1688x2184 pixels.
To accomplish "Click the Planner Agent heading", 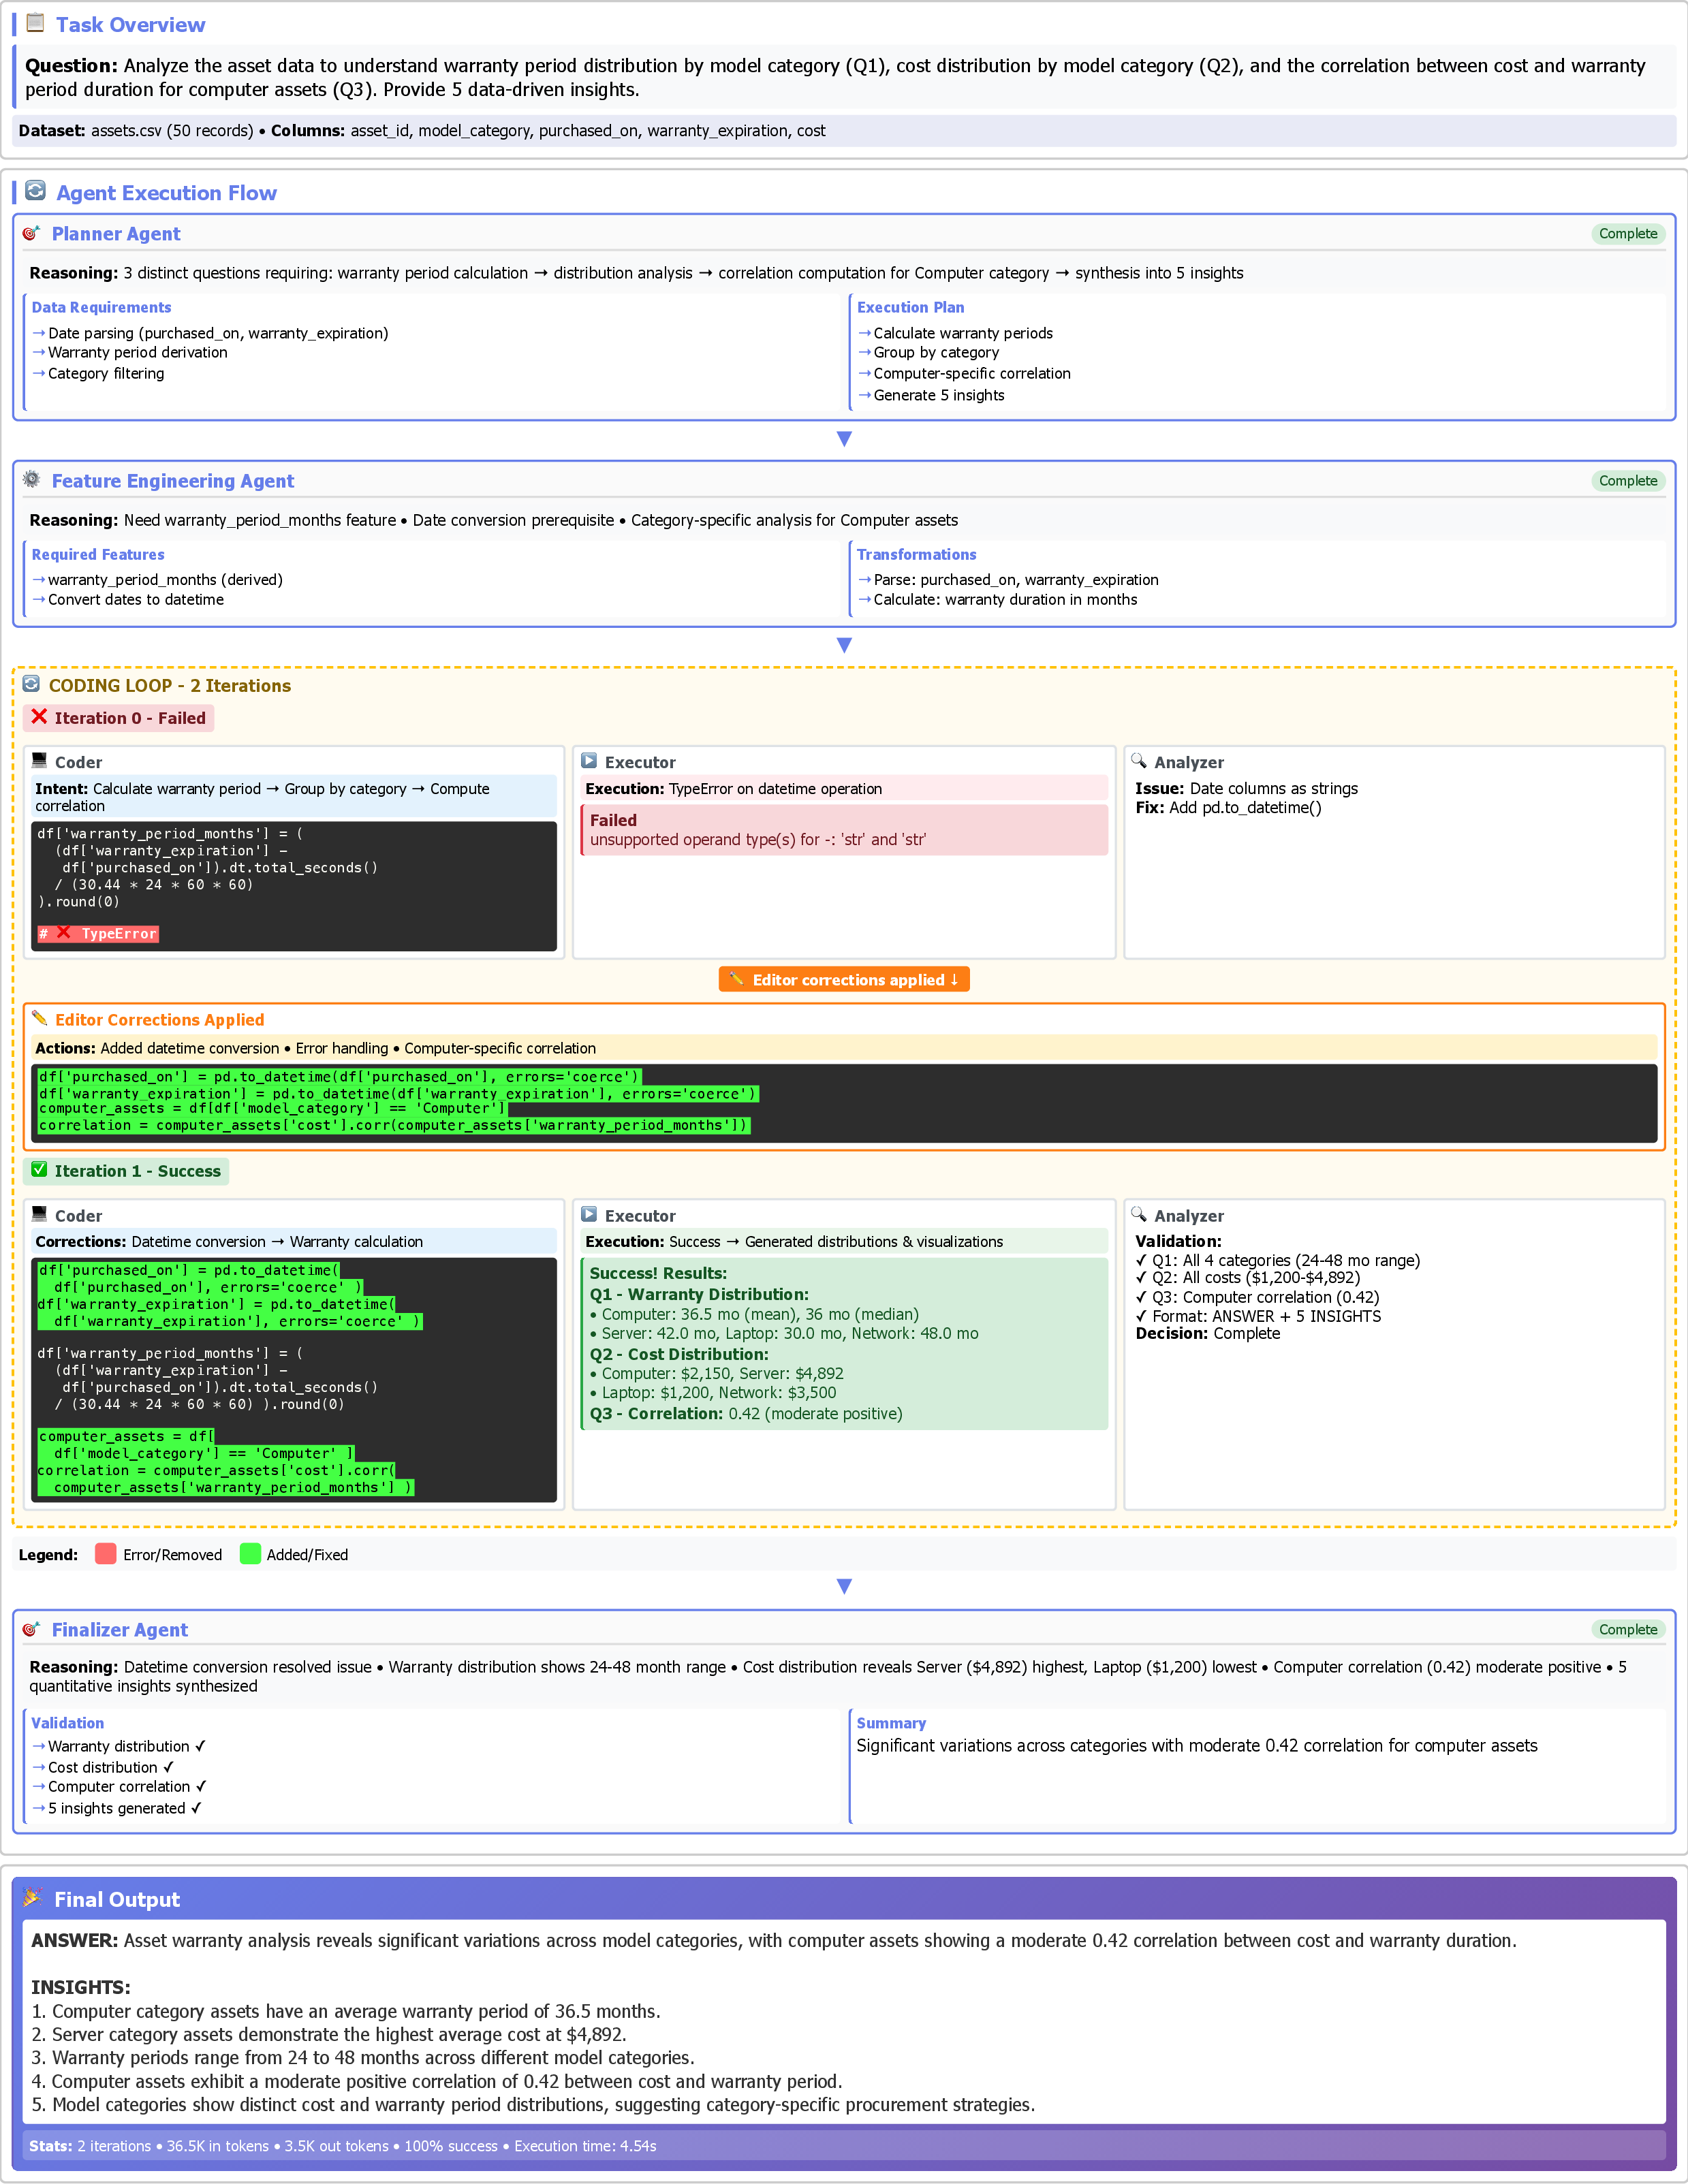I will coord(116,234).
